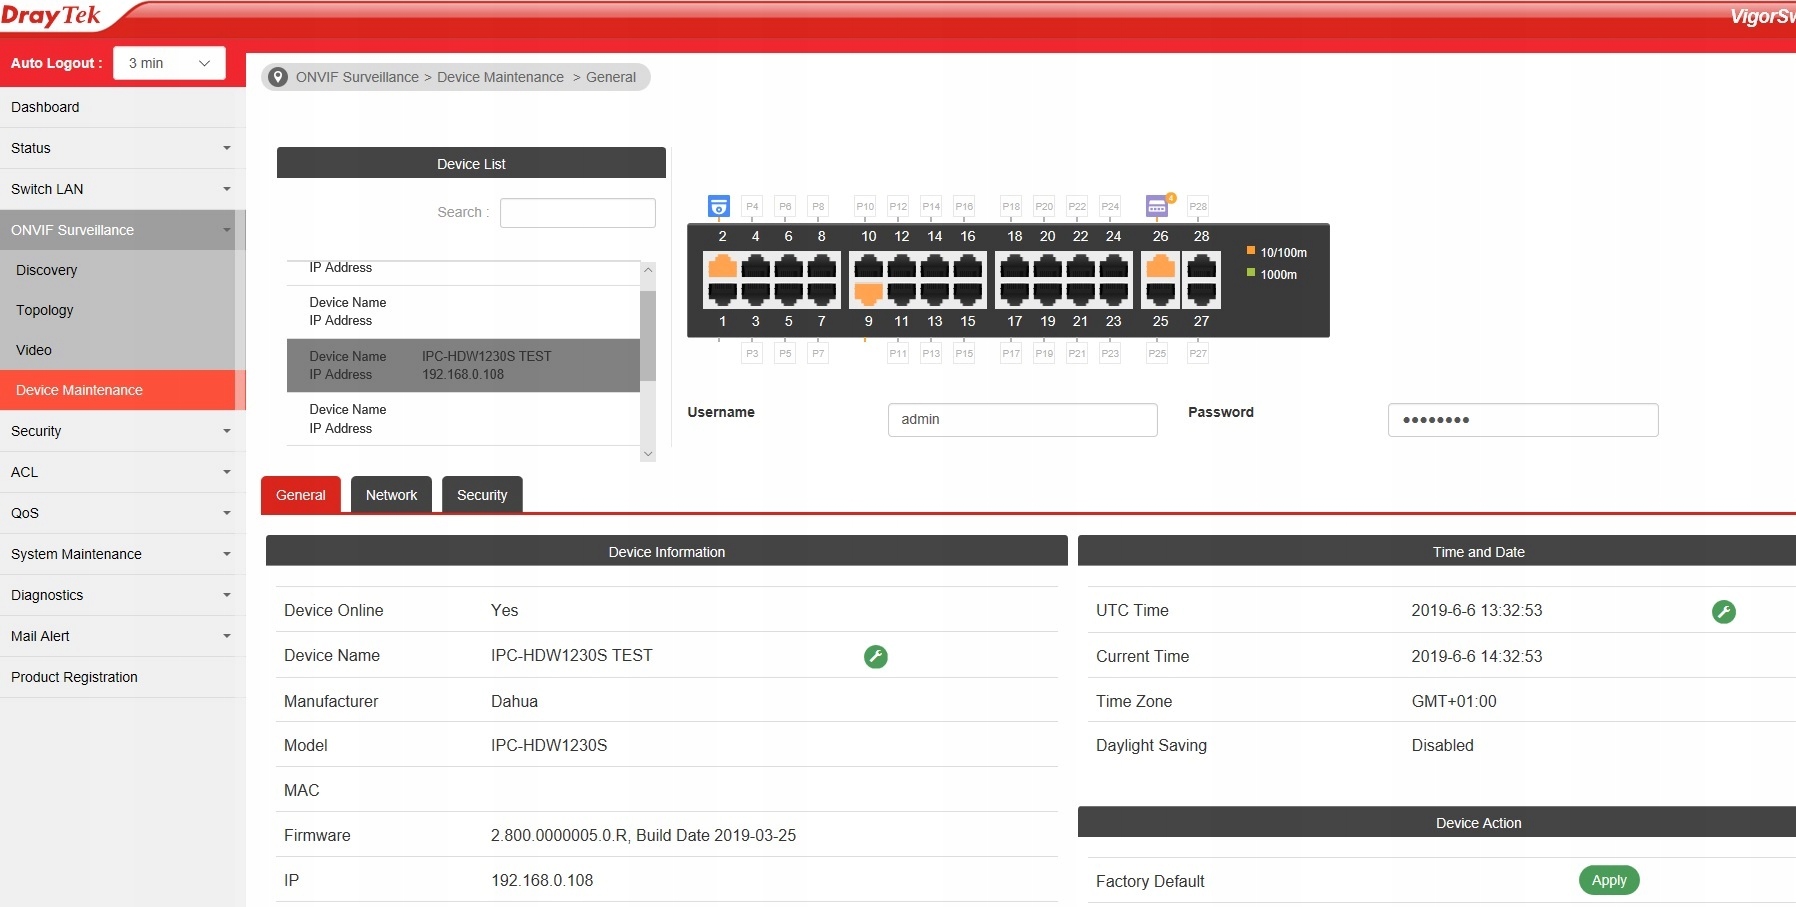The image size is (1796, 907).
Task: Click the device list Search field
Action: pos(577,213)
